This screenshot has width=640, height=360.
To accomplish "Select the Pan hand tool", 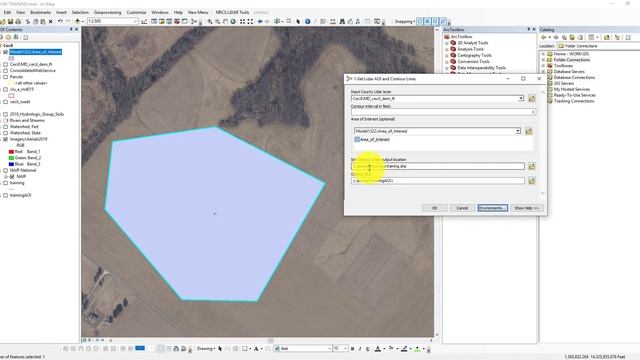I will tap(225, 21).
